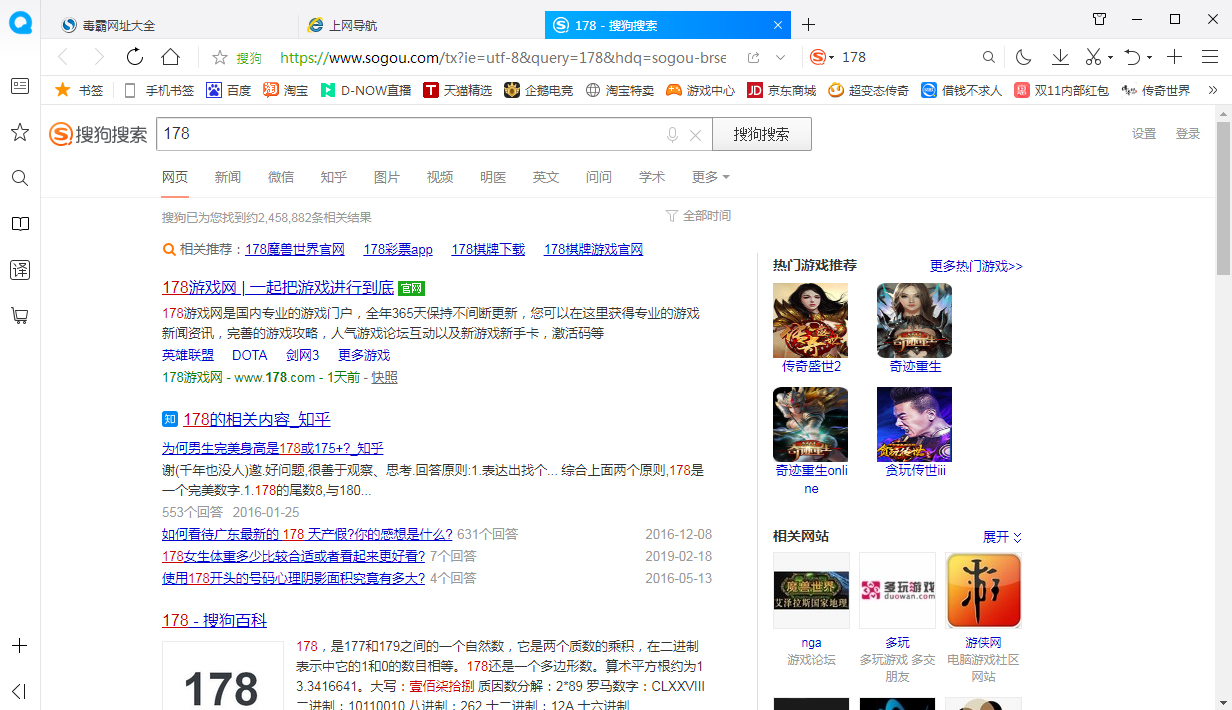Click the 传奇盛世2 game thumbnail
Screen dimensions: 1232x710
coord(810,320)
